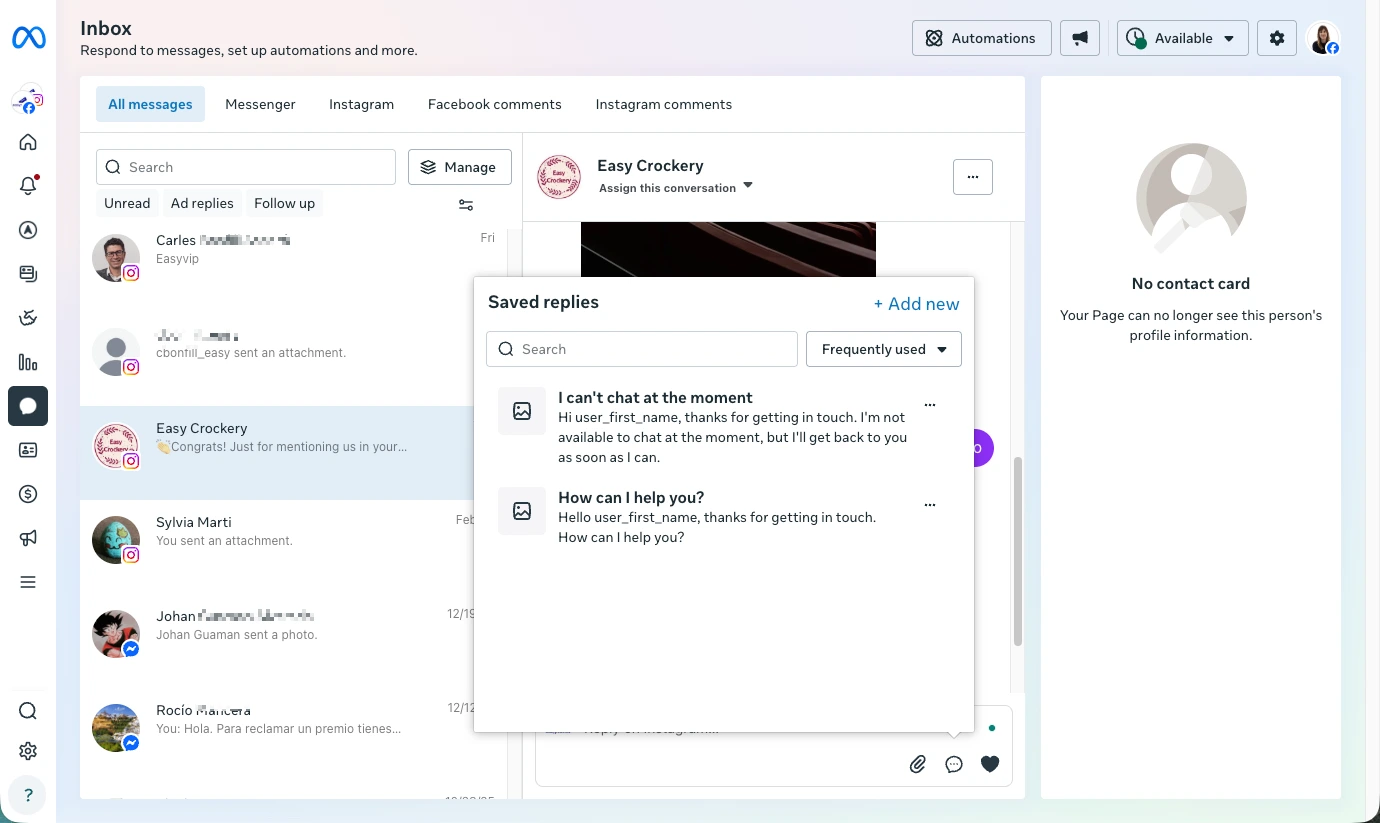Toggle the Unread filter chip
This screenshot has width=1380, height=823.
click(x=127, y=203)
